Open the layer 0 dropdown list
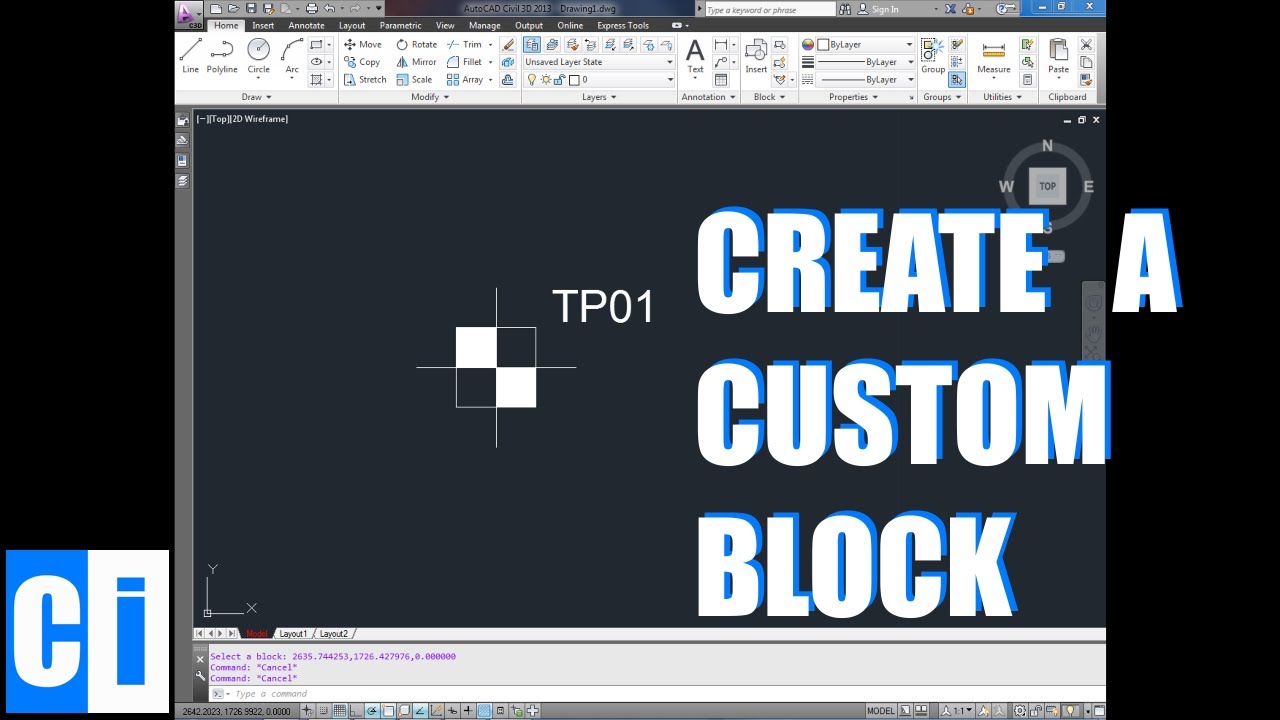 [x=599, y=79]
